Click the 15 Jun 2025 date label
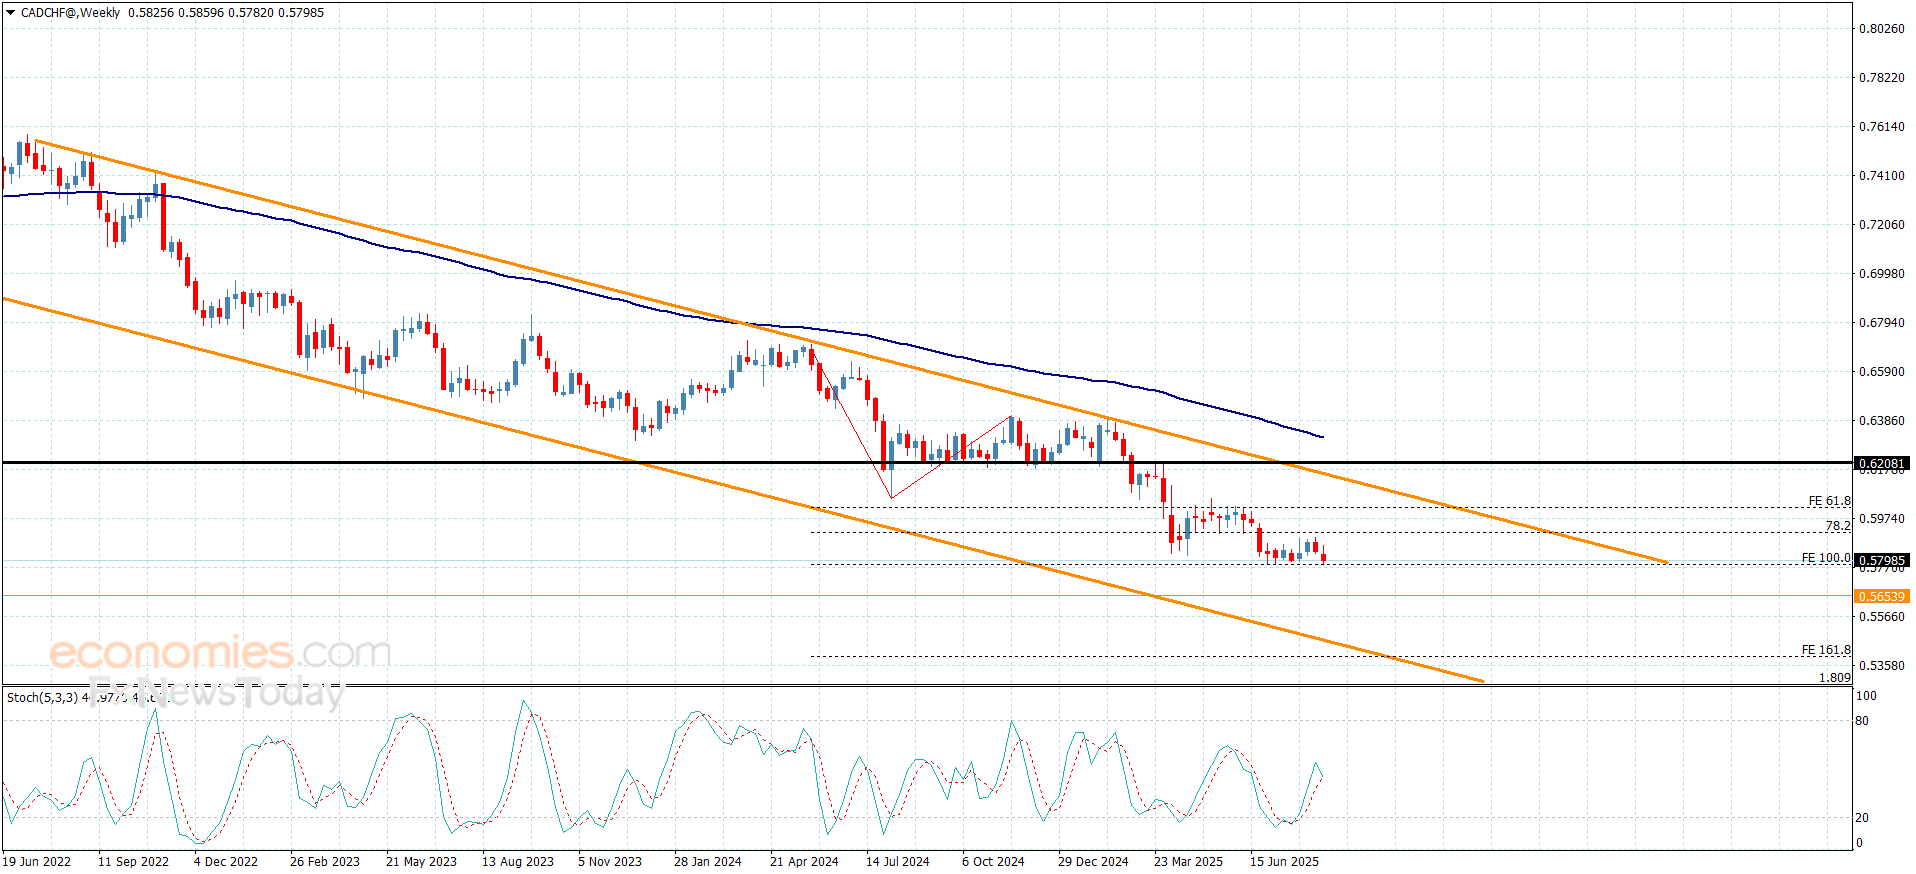The height and width of the screenshot is (874, 1916). 1284,862
